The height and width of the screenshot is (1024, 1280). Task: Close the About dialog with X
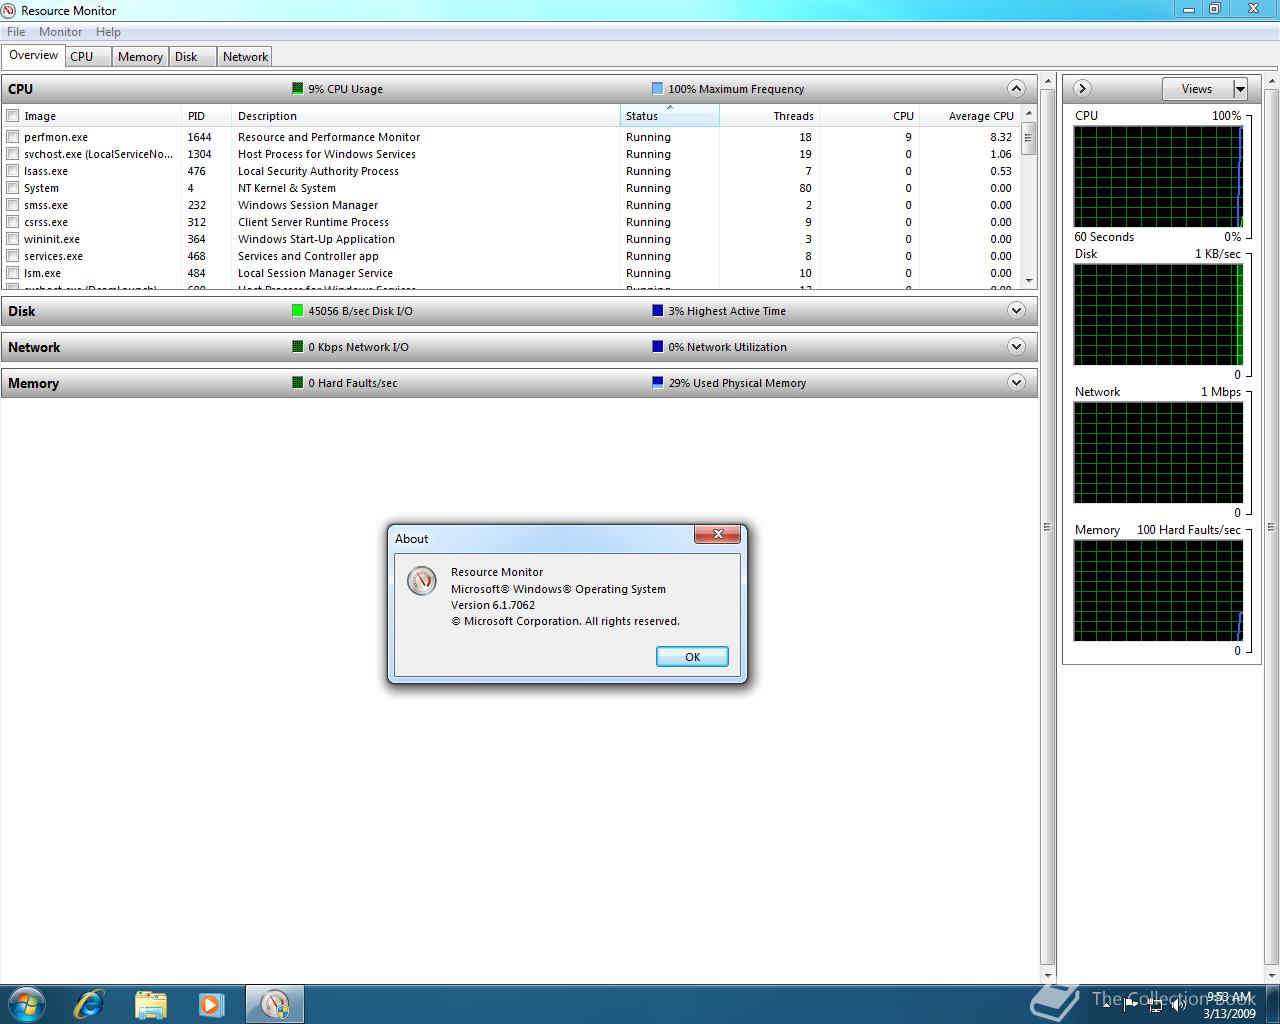tap(718, 535)
